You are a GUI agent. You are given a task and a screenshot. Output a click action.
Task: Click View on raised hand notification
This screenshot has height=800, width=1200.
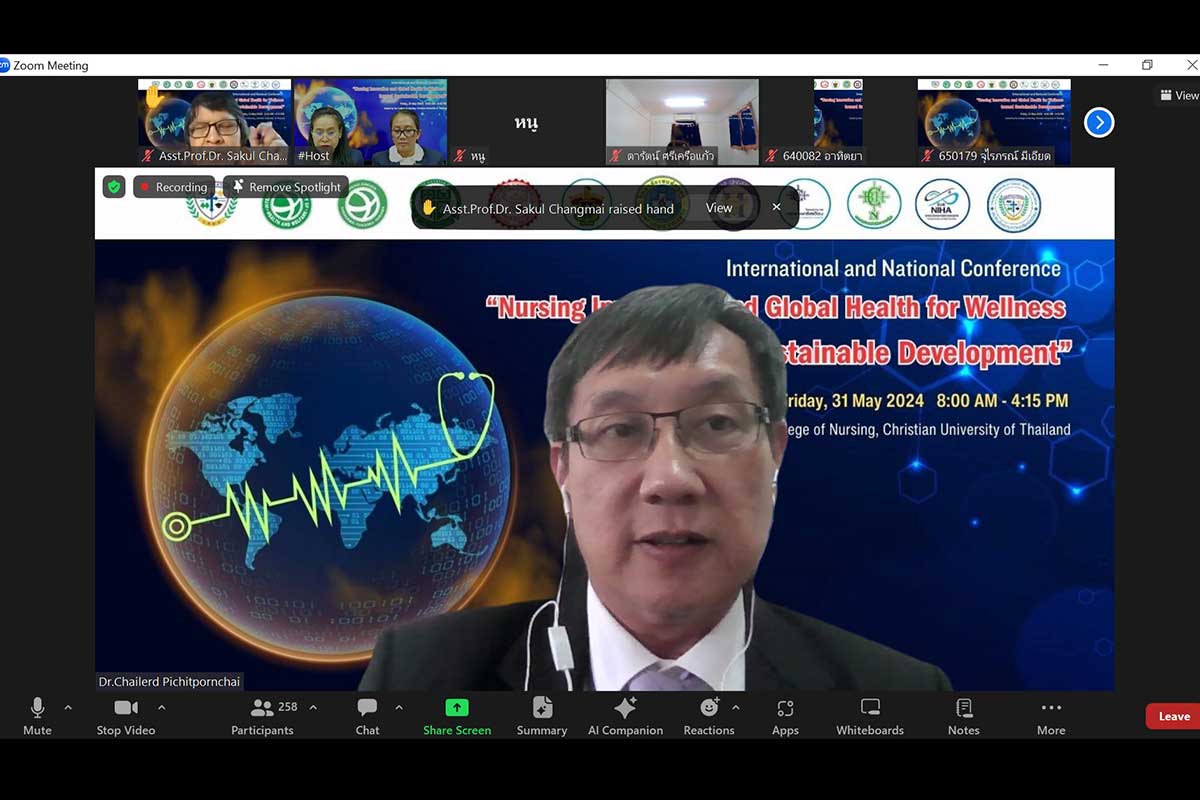click(719, 208)
